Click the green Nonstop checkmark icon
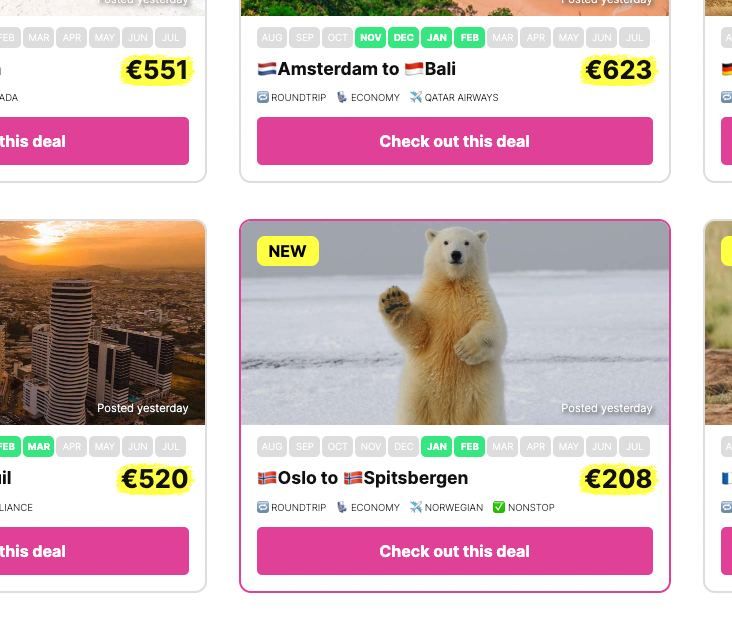Image resolution: width=732 pixels, height=630 pixels. (x=499, y=507)
